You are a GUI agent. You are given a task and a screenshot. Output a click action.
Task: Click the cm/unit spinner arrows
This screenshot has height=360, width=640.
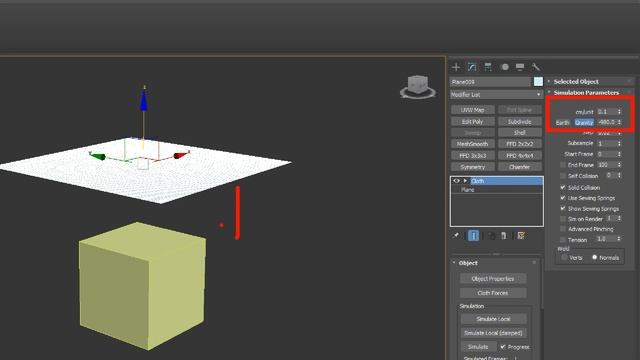pyautogui.click(x=619, y=111)
